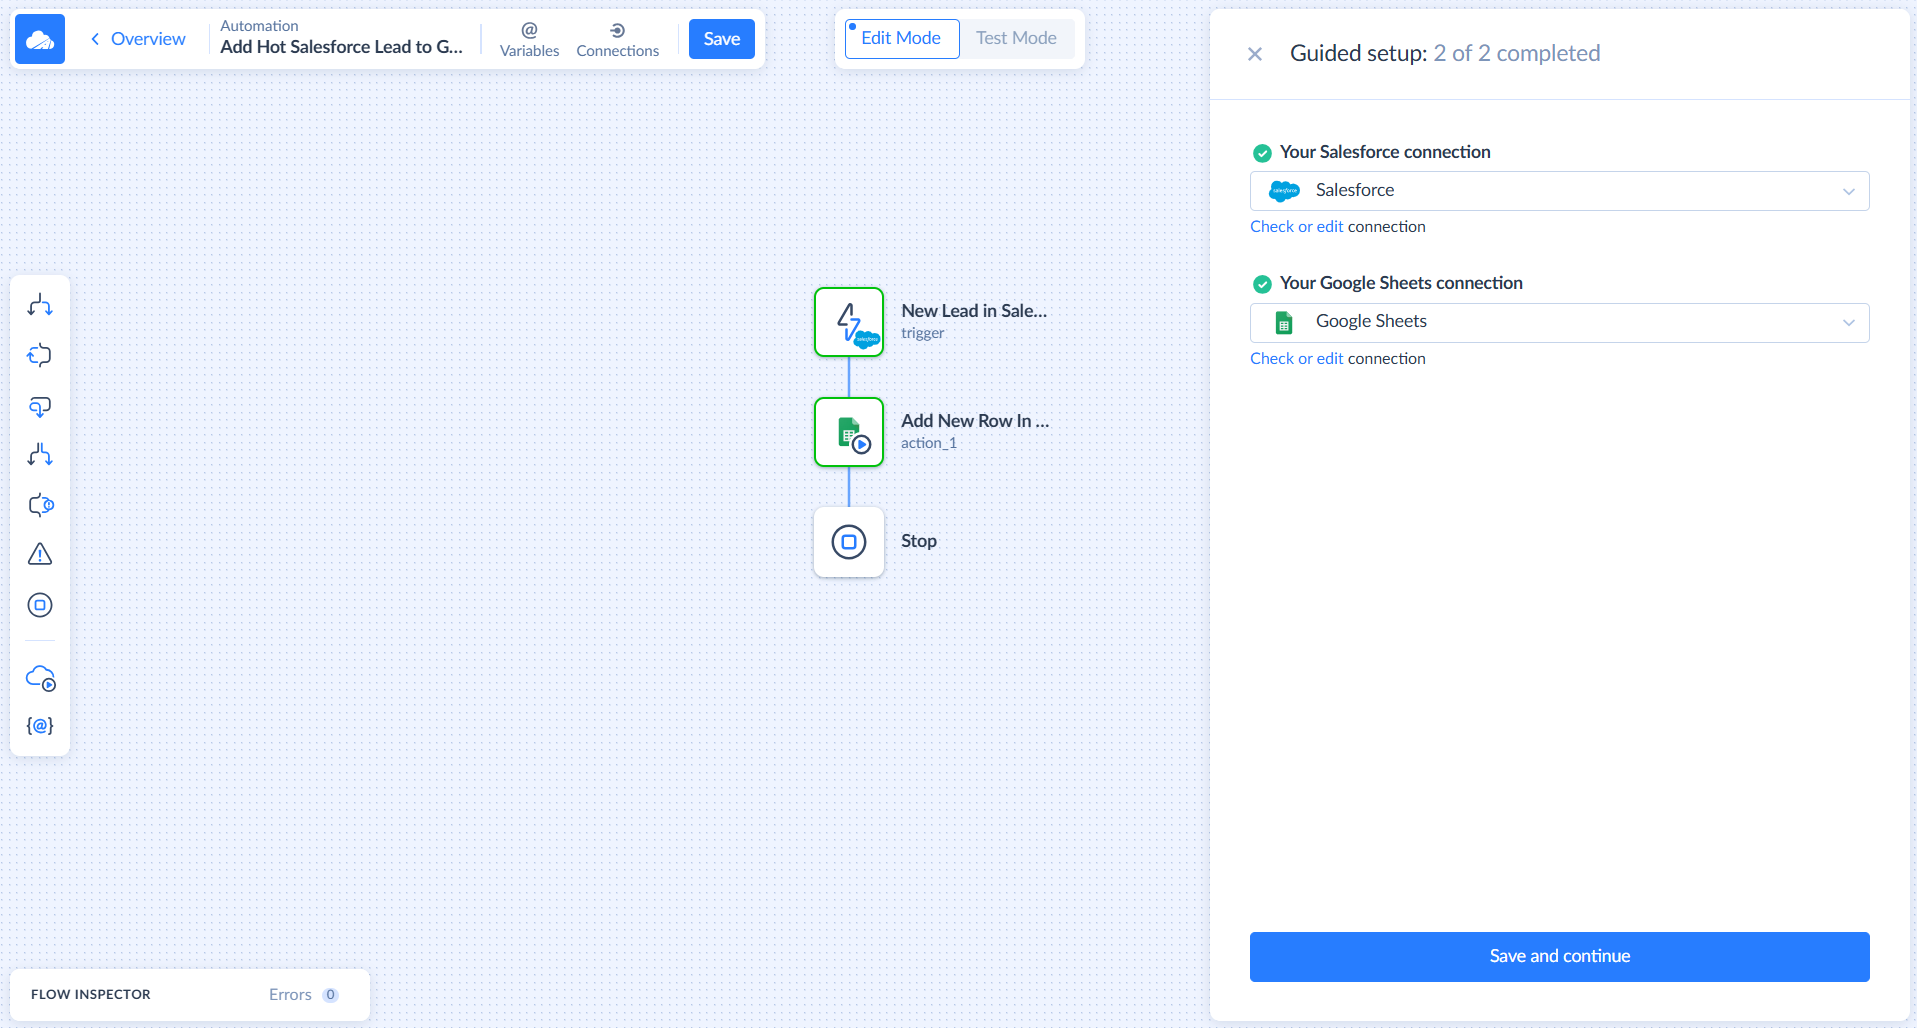
Task: Click the Connections icon in top toolbar
Action: pos(617,38)
